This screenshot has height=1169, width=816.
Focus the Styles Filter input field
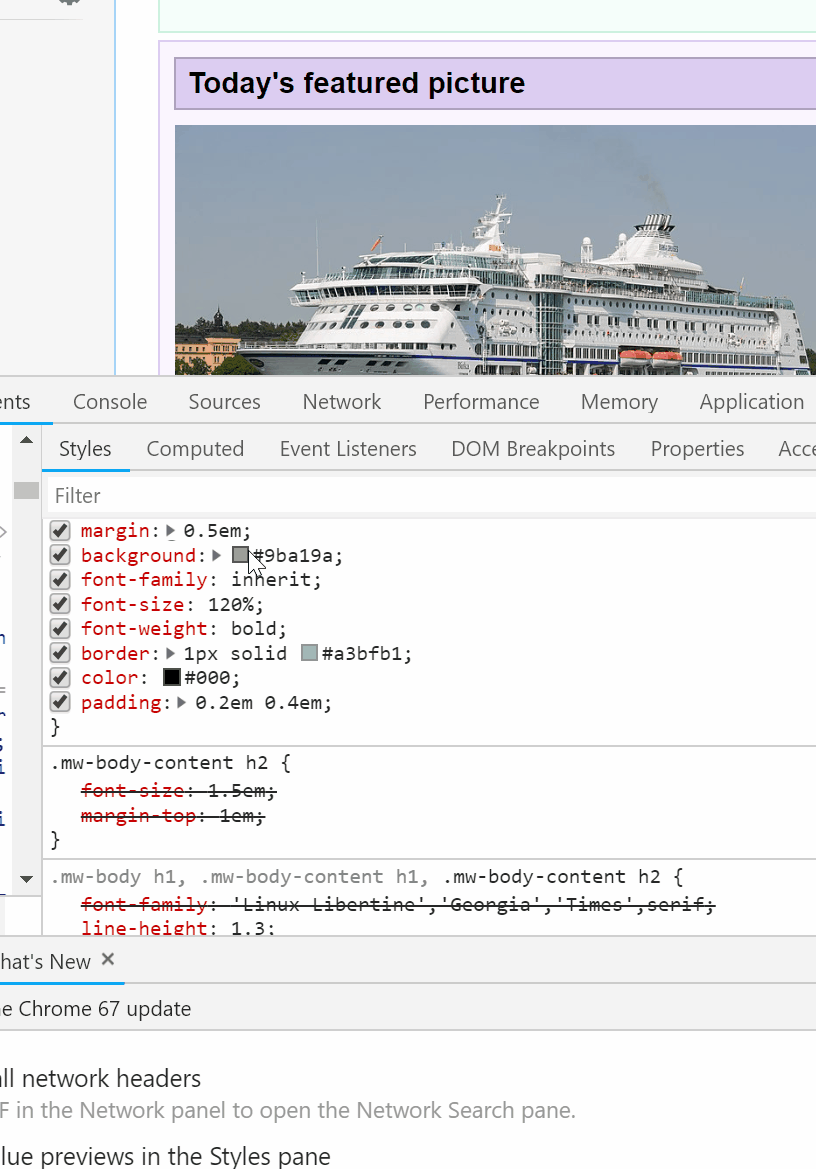[x=430, y=496]
